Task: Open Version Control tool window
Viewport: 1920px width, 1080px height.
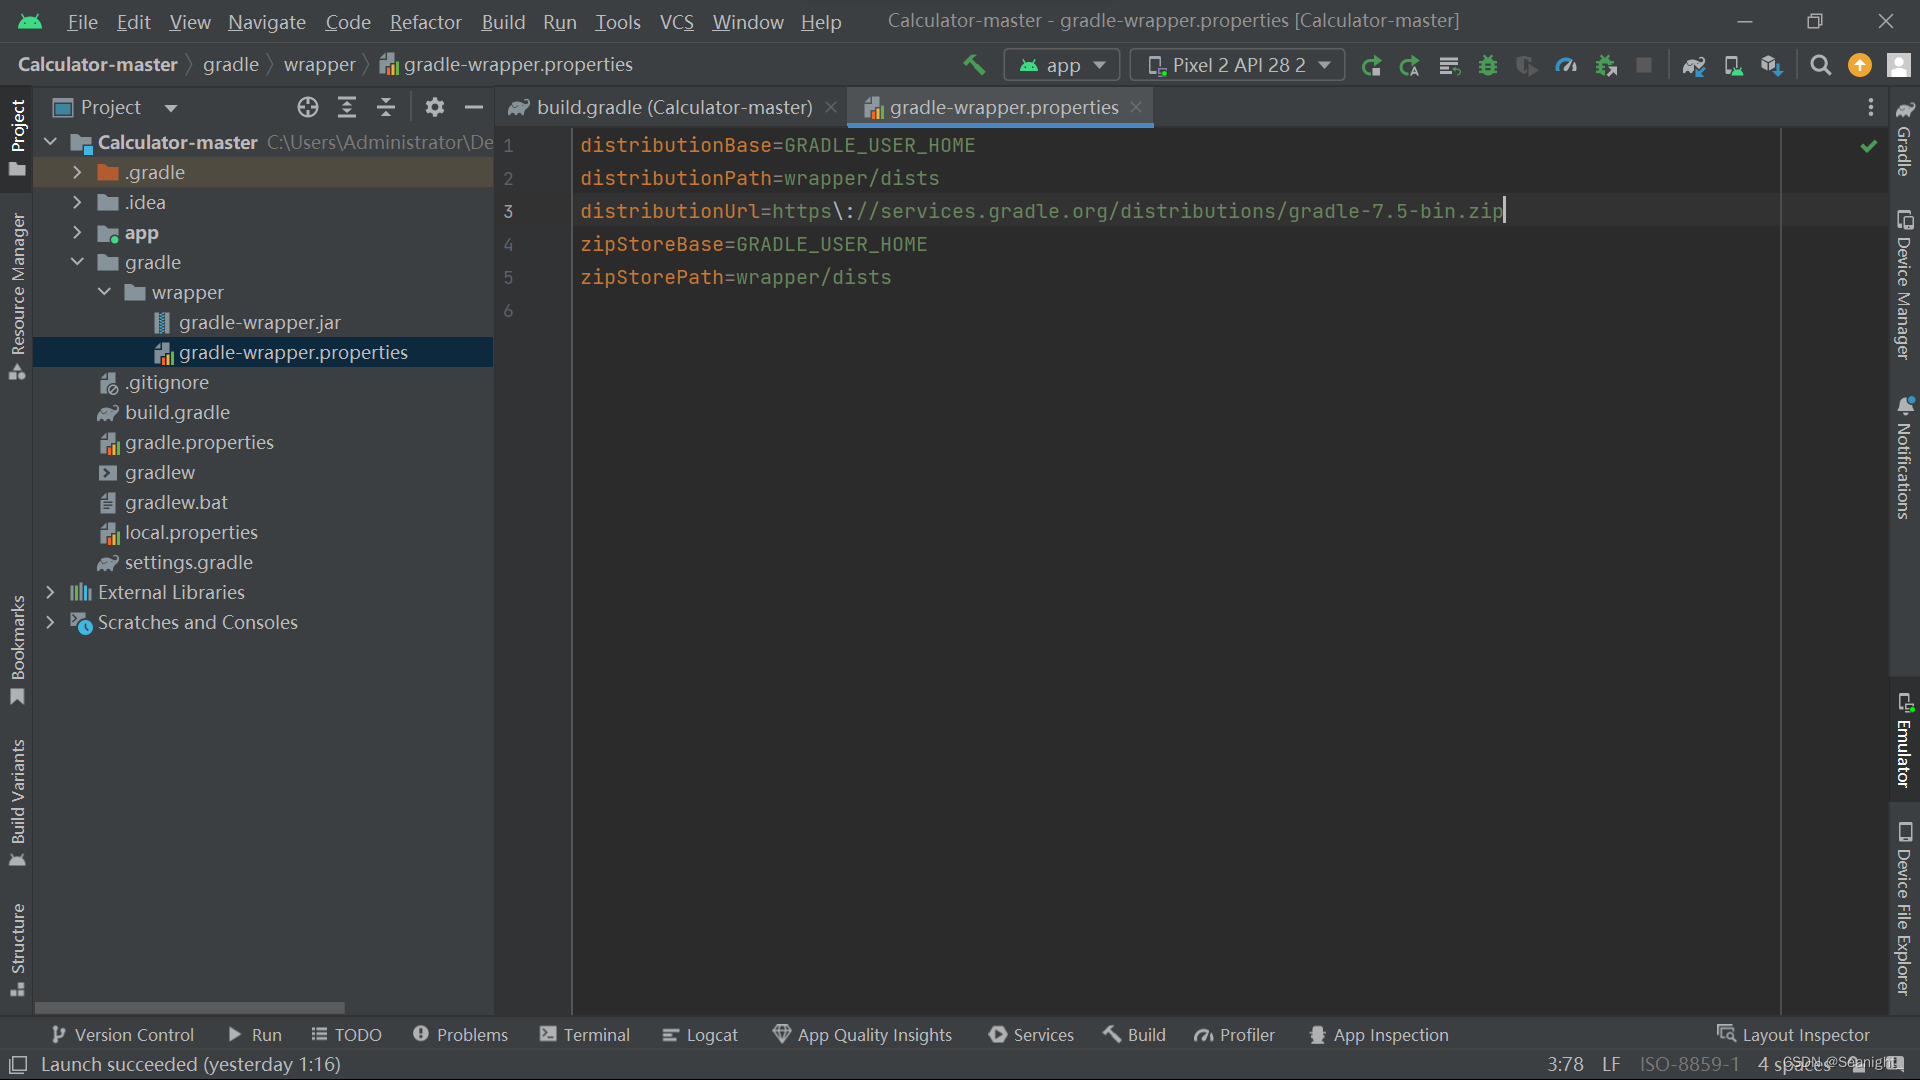Action: click(x=122, y=1035)
